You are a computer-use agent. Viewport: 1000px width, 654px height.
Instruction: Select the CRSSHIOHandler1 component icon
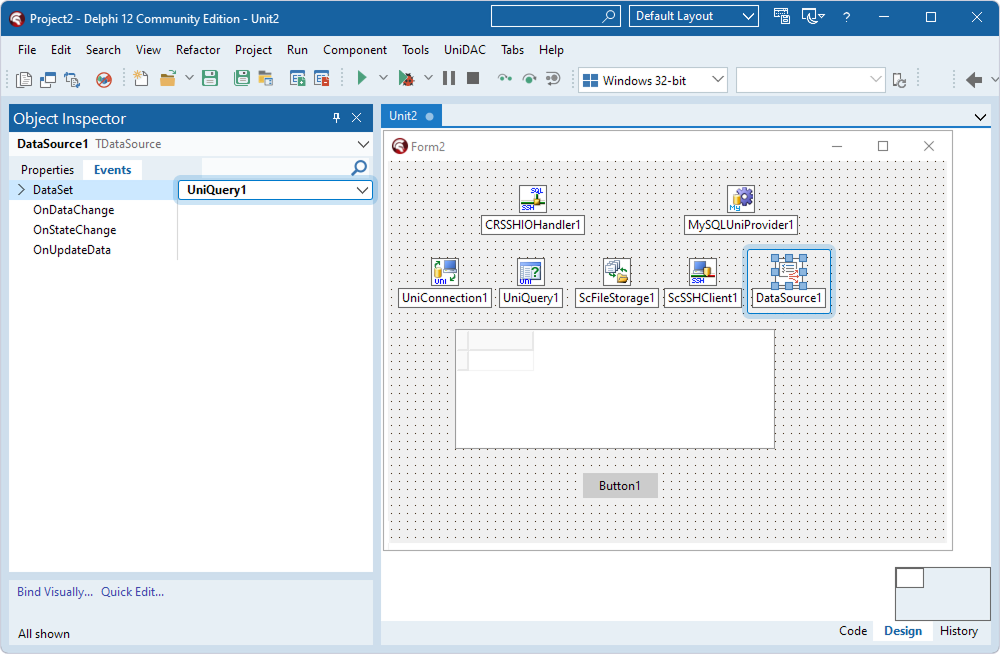(533, 198)
